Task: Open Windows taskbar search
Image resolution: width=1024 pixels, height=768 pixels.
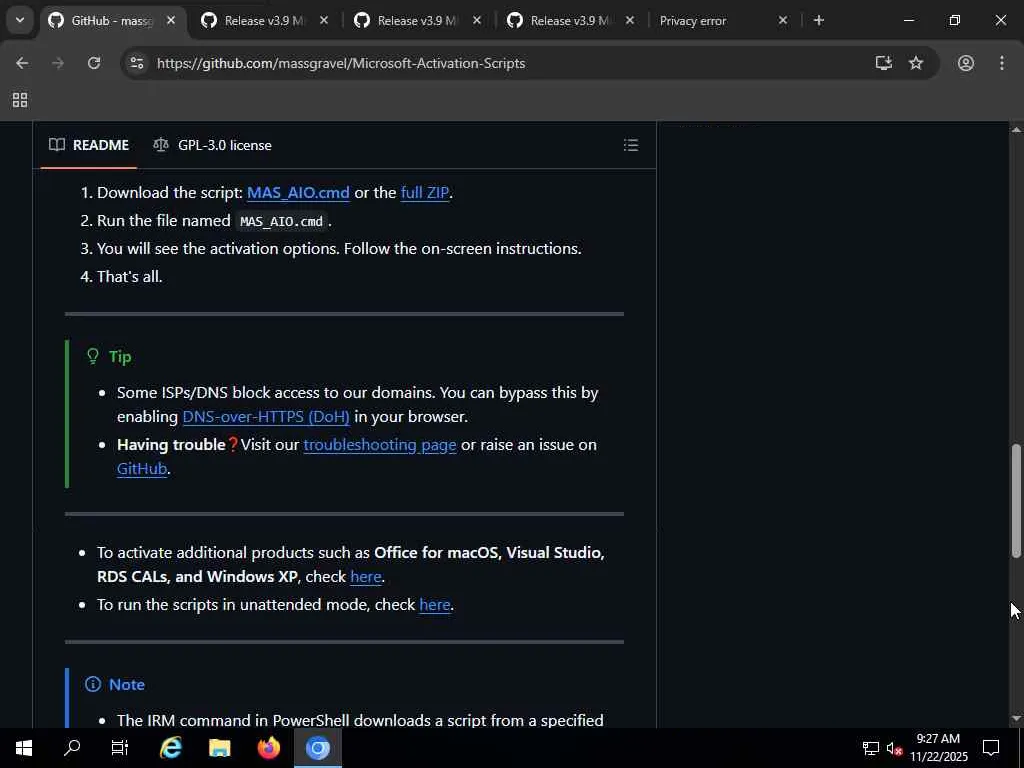Action: tap(72, 748)
